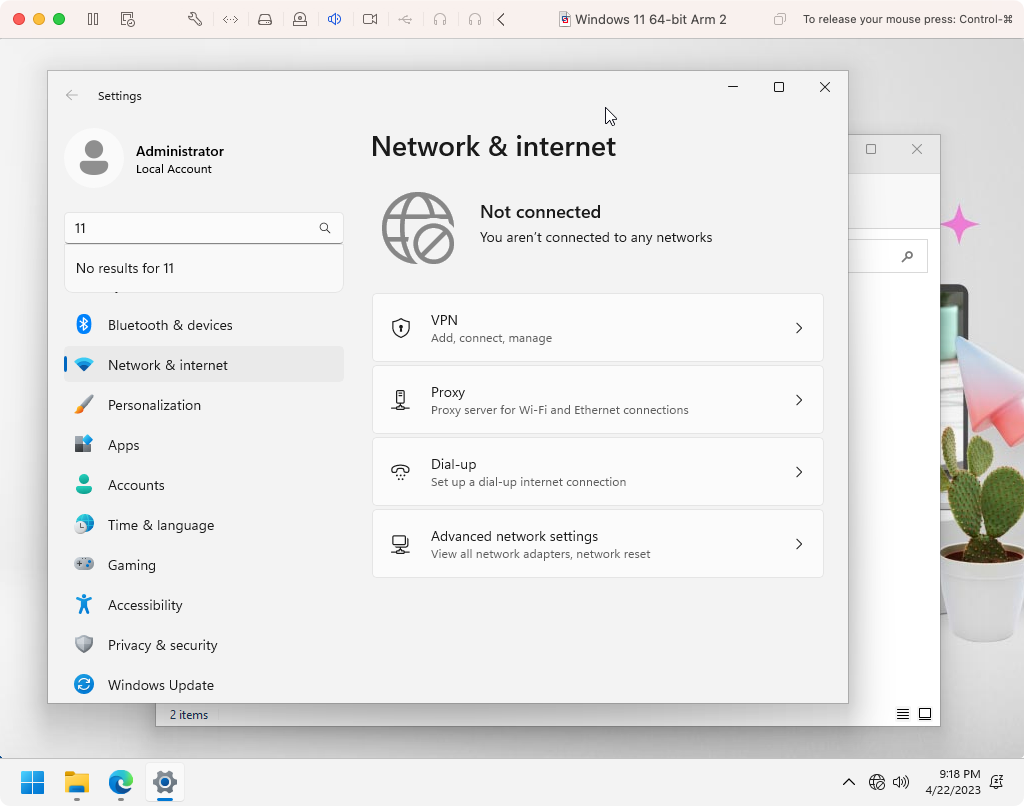Open the Windows Start menu
This screenshot has height=806, width=1024.
pyautogui.click(x=32, y=782)
